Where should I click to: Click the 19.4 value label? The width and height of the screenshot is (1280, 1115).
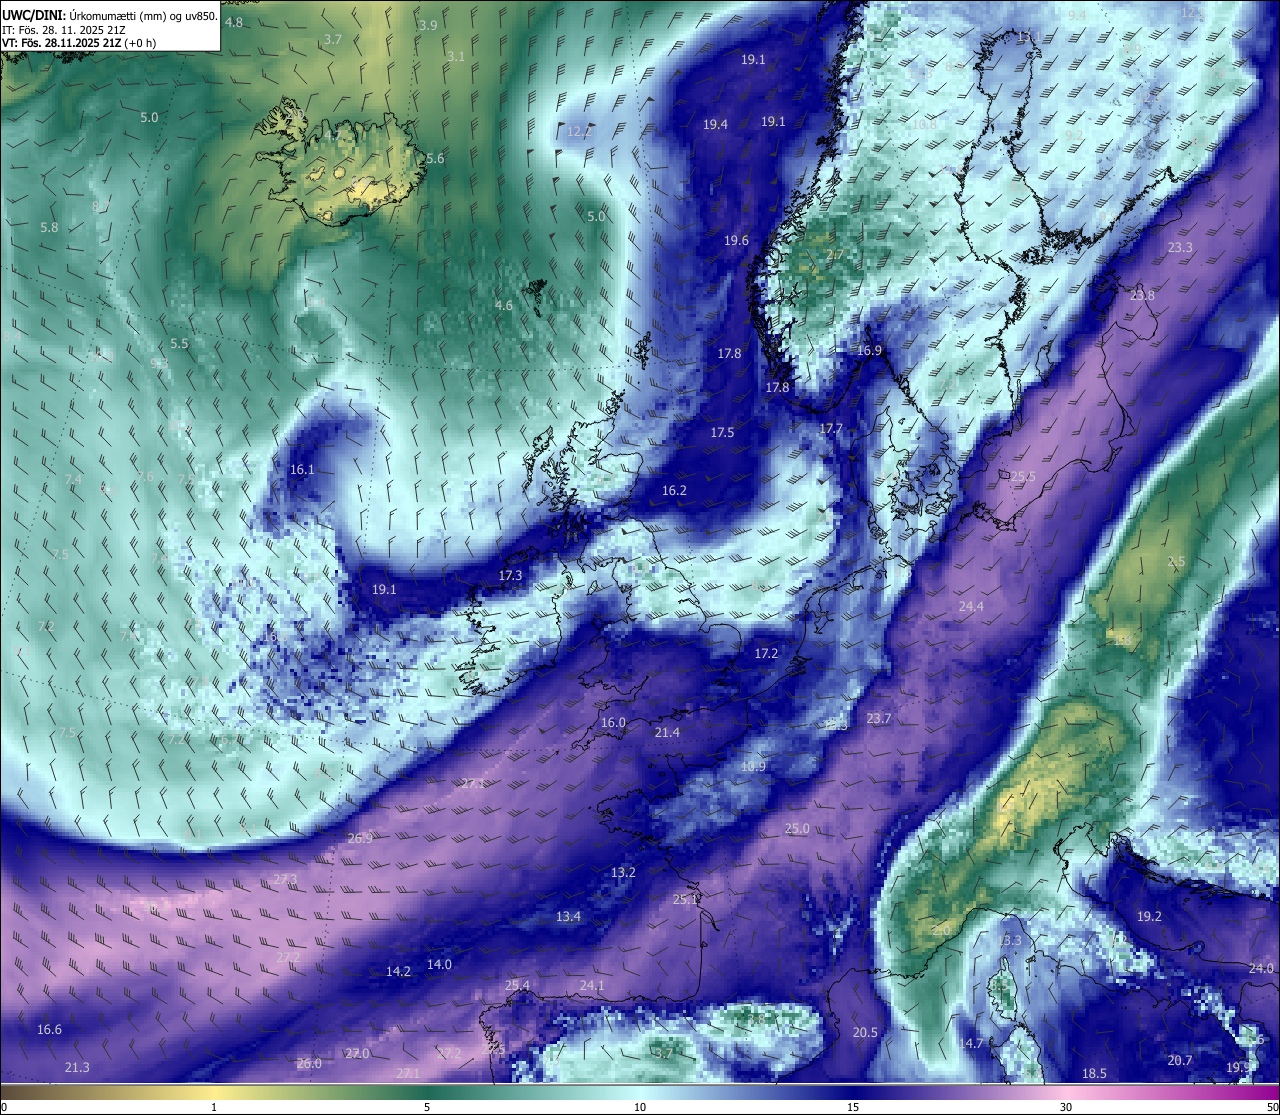[x=715, y=125]
